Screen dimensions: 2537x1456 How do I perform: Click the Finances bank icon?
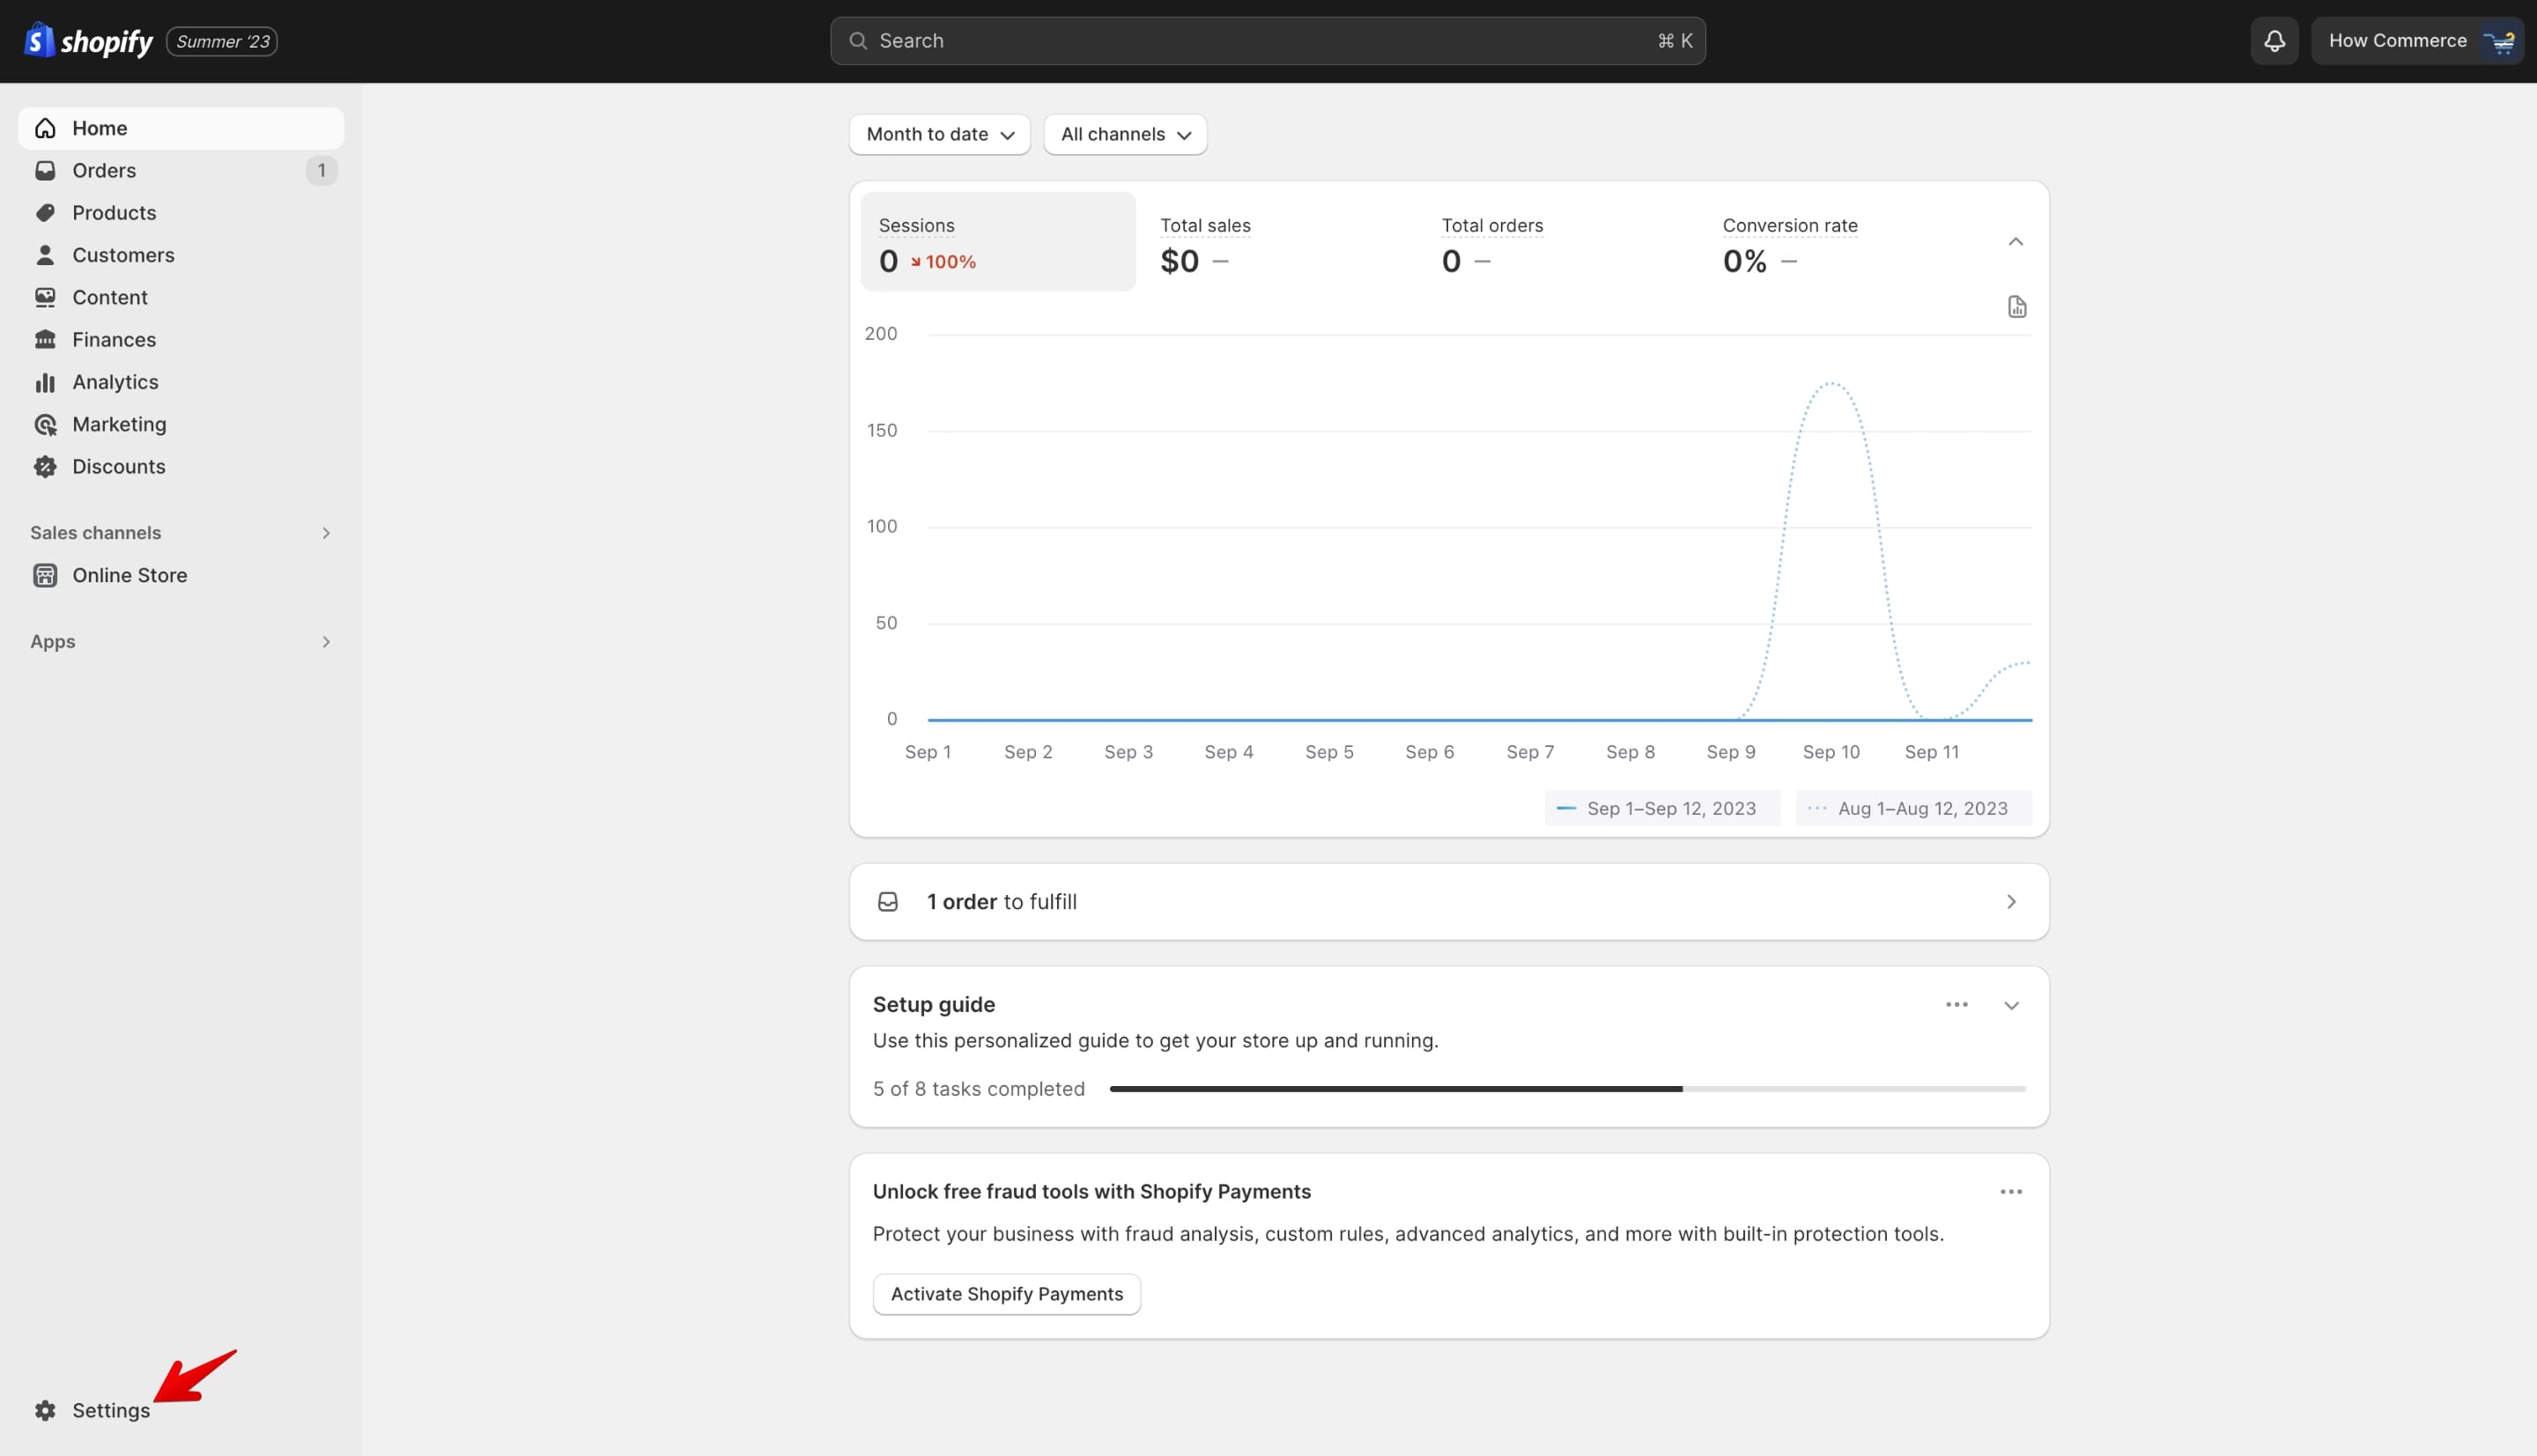point(45,340)
